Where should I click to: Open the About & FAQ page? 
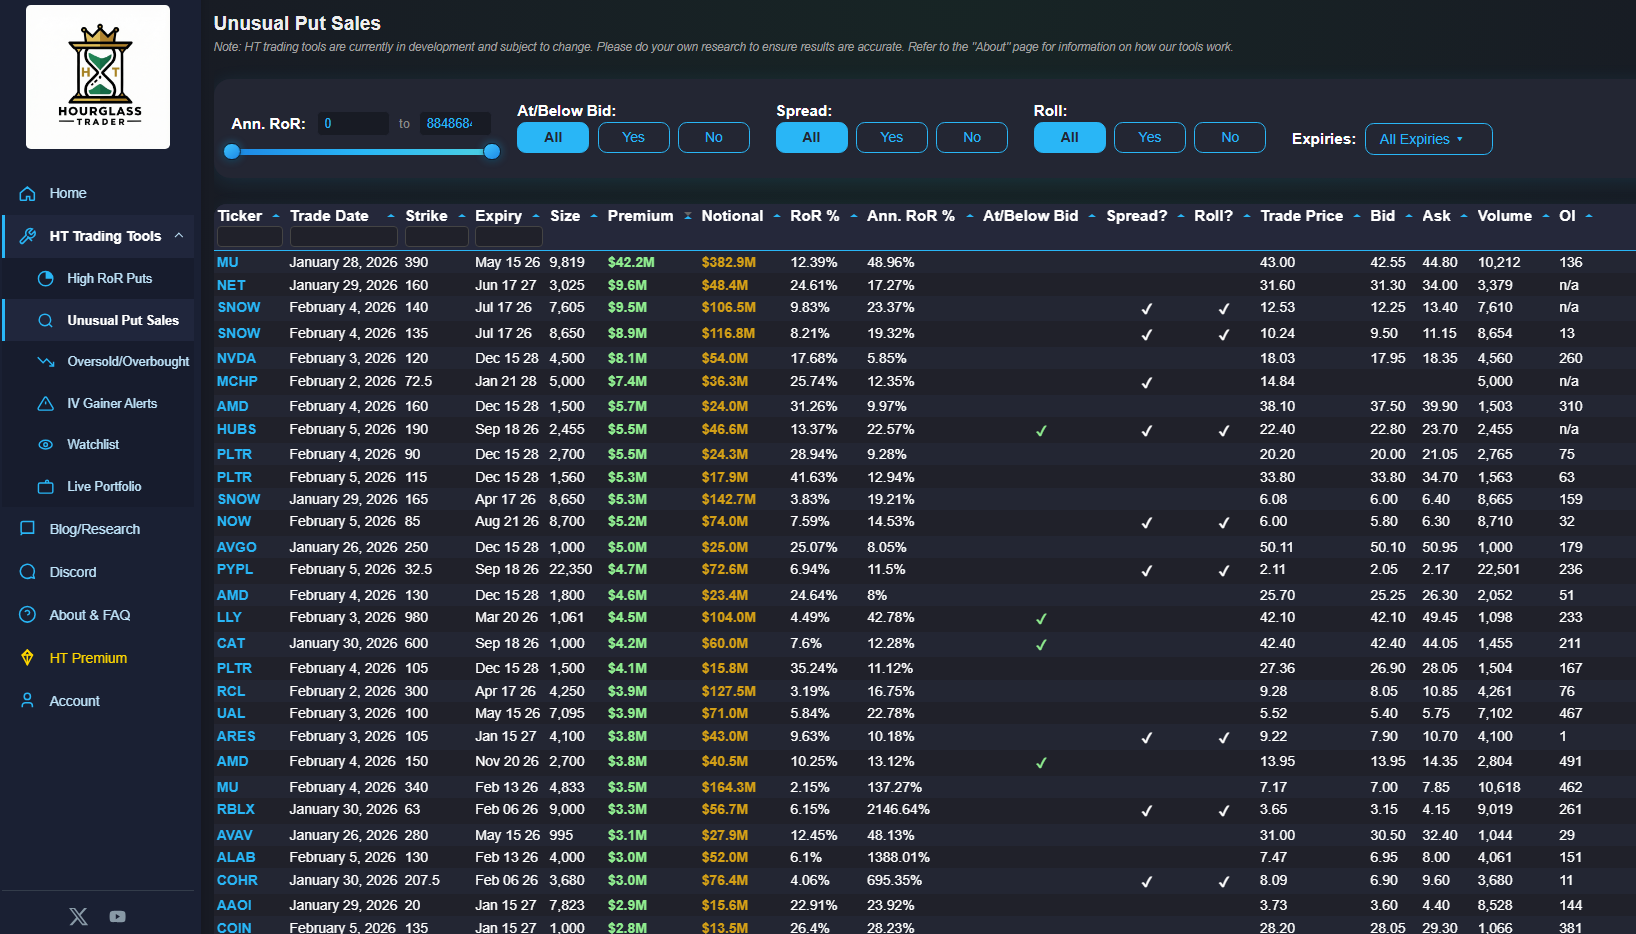(x=89, y=615)
